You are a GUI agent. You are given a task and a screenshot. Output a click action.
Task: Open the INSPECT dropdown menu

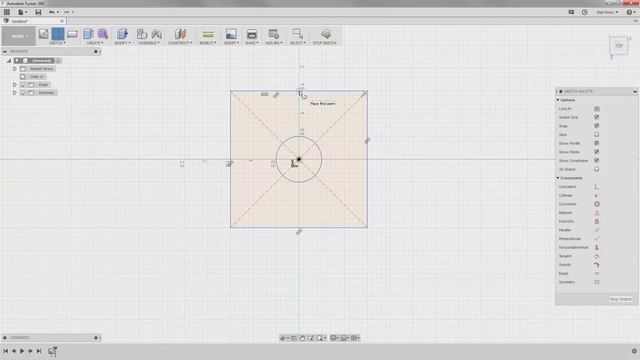tap(208, 43)
